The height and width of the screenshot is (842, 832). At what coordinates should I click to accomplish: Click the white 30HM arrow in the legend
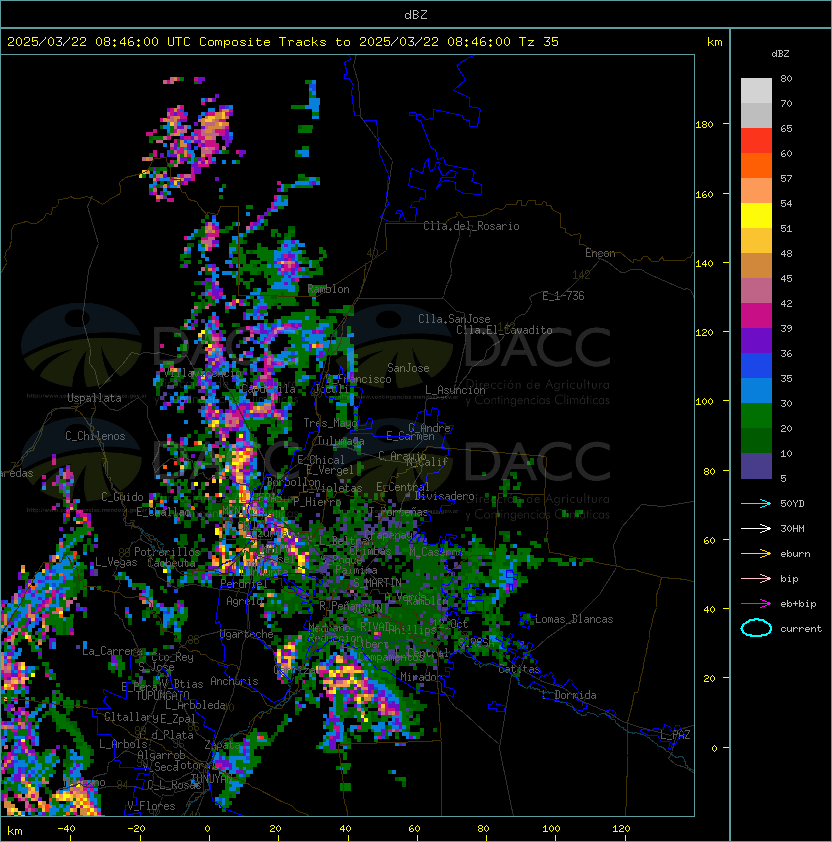click(756, 528)
